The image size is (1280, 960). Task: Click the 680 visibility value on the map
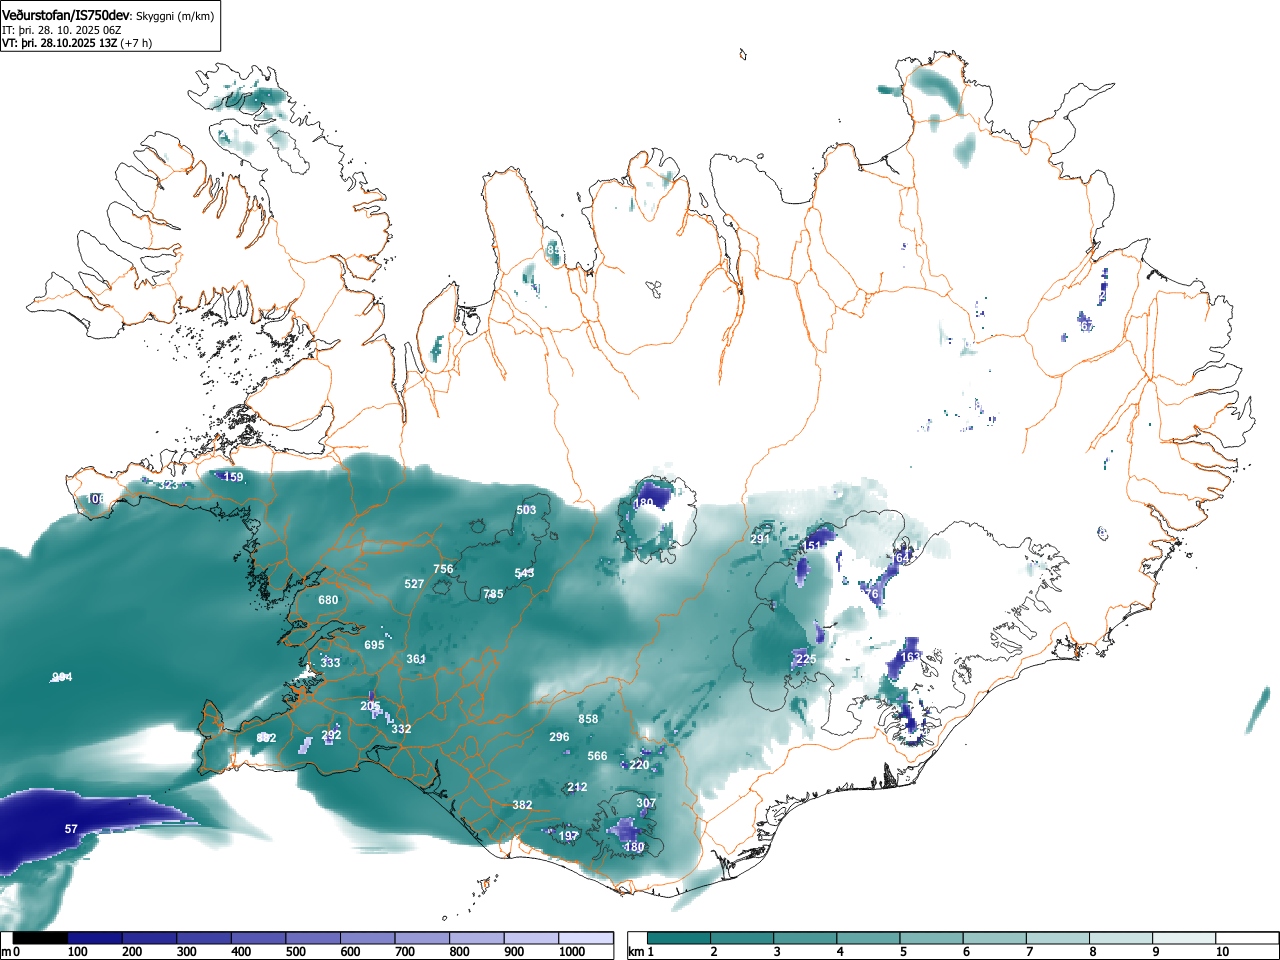[328, 600]
